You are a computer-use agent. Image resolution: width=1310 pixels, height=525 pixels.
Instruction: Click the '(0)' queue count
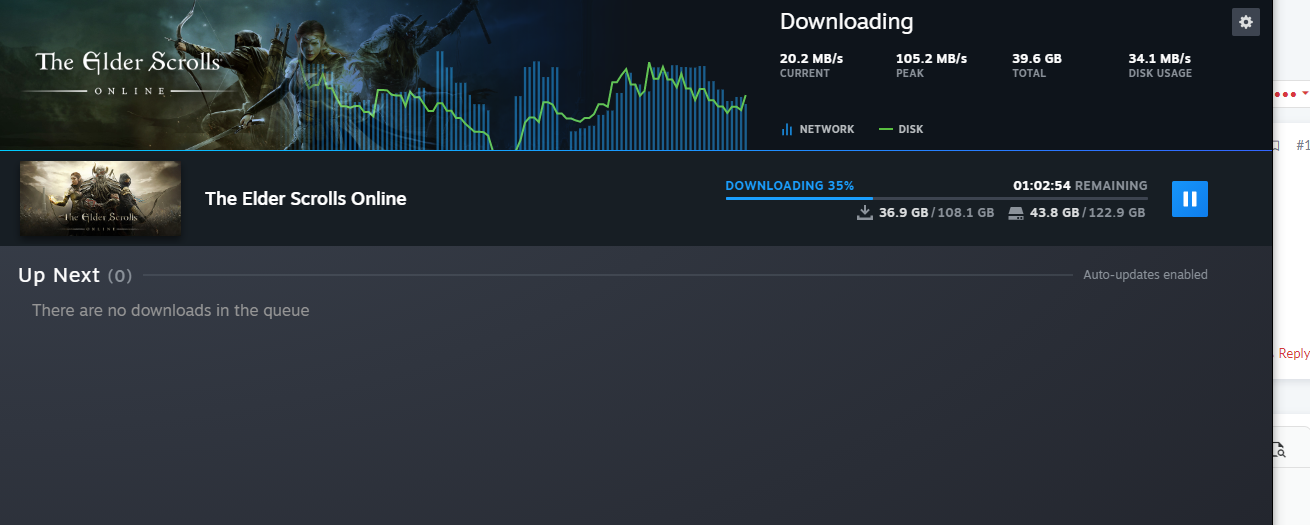point(119,276)
